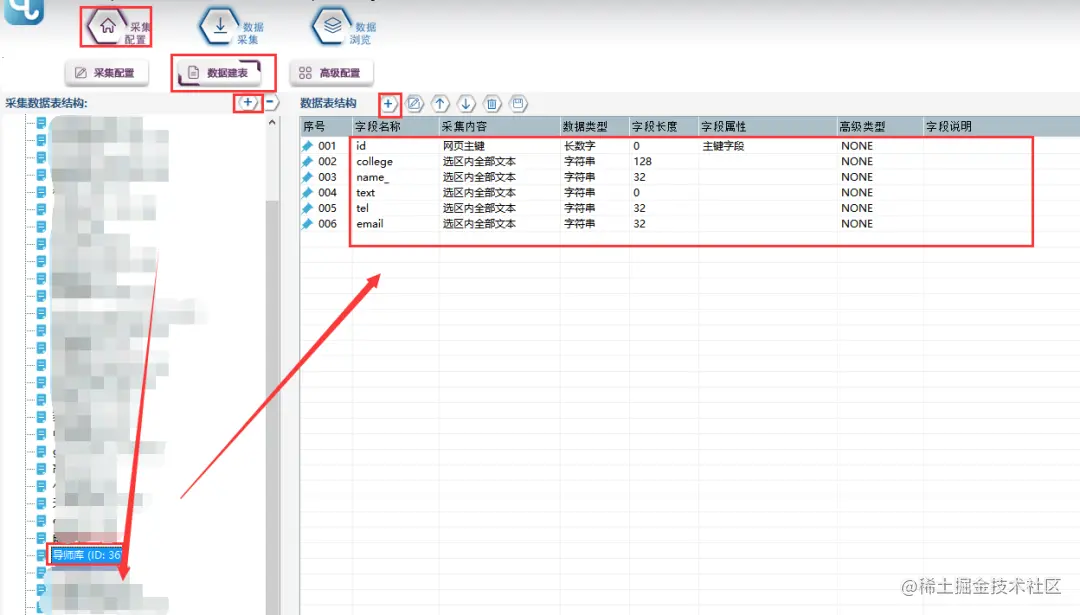Add a new field in 数据表结构 toolbar
The image size is (1080, 615).
click(388, 104)
